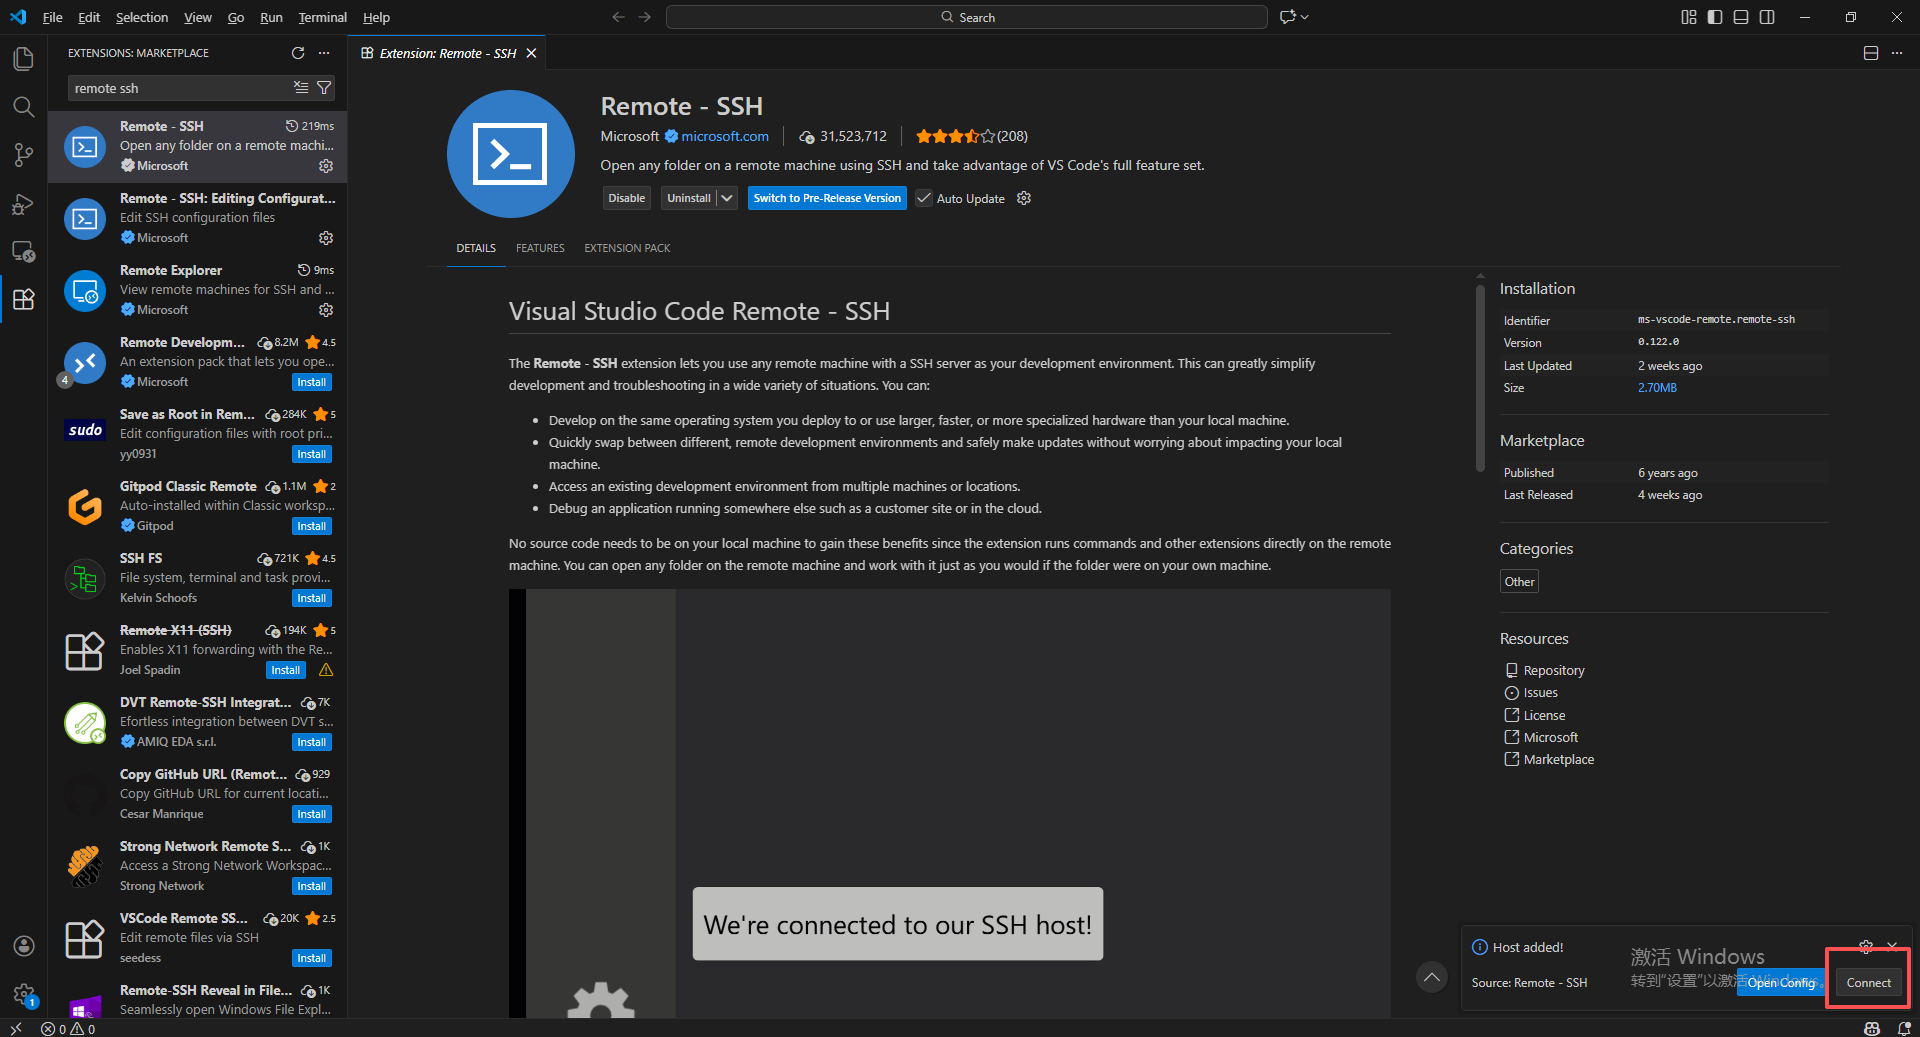Image resolution: width=1920 pixels, height=1037 pixels.
Task: Select Save as Root in Remote extension
Action: click(x=197, y=434)
